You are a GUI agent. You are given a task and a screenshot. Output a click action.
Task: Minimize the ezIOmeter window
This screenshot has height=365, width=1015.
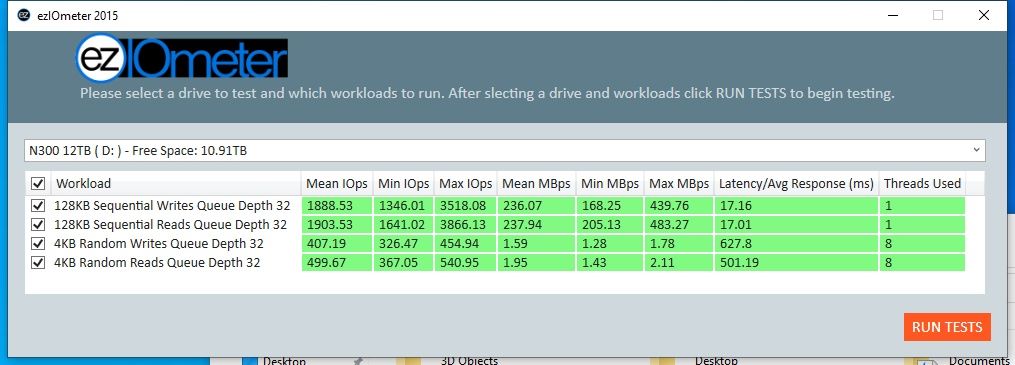[x=892, y=16]
